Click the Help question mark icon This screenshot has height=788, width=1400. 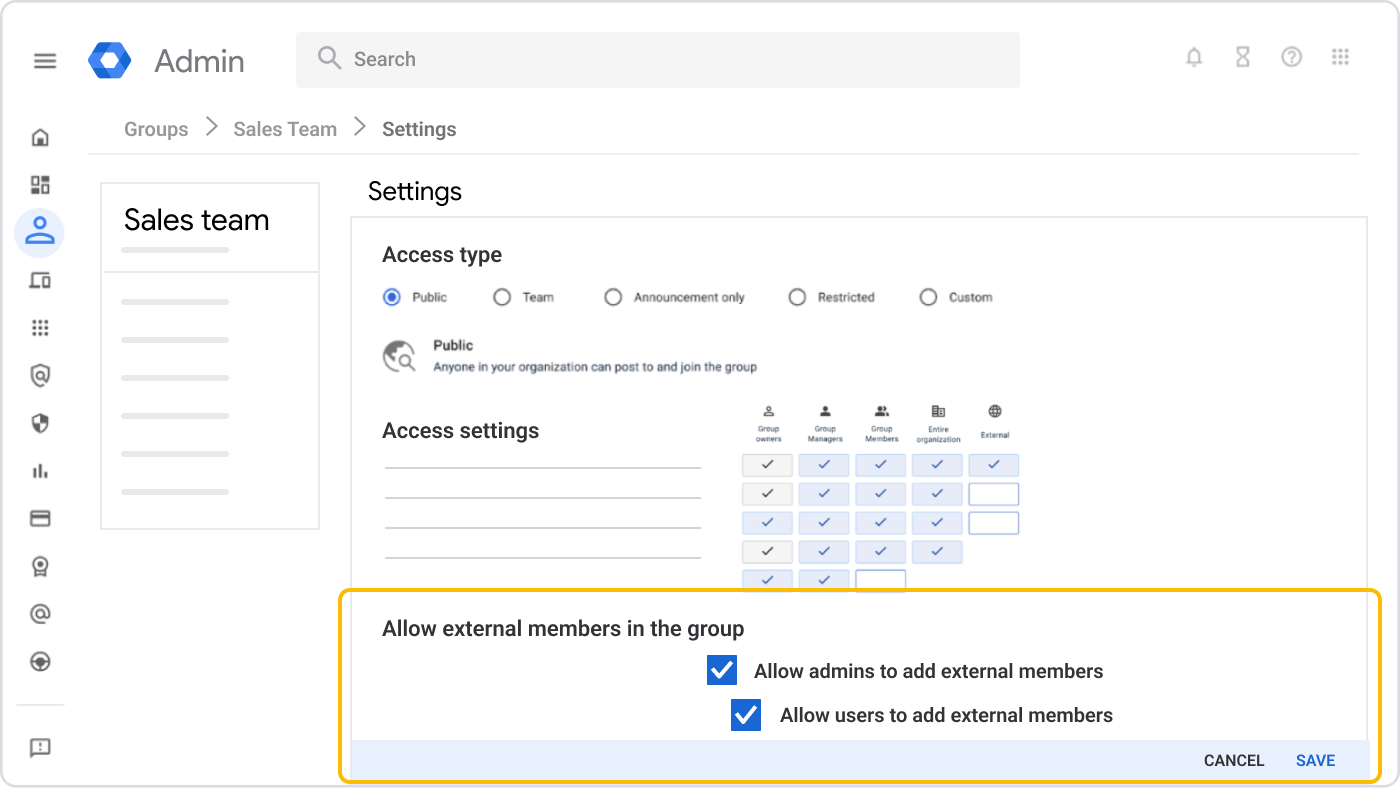pyautogui.click(x=1292, y=58)
